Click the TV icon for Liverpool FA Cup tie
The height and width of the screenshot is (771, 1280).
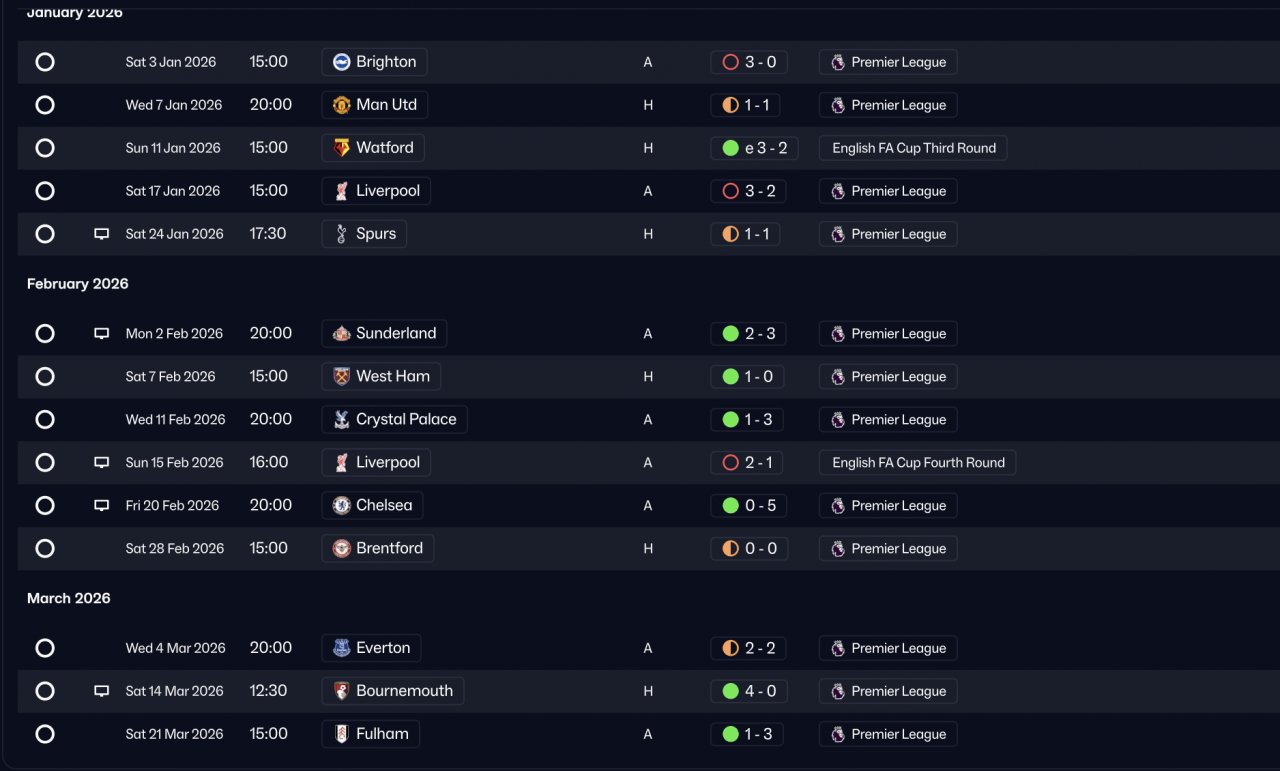pos(101,463)
